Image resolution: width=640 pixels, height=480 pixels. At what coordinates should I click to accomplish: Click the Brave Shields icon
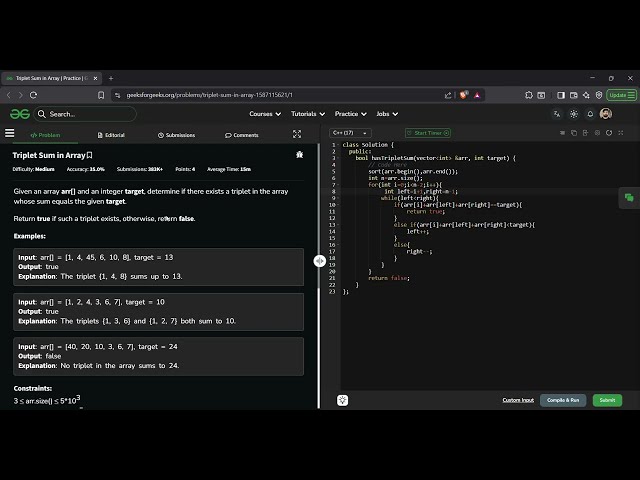pyautogui.click(x=463, y=95)
